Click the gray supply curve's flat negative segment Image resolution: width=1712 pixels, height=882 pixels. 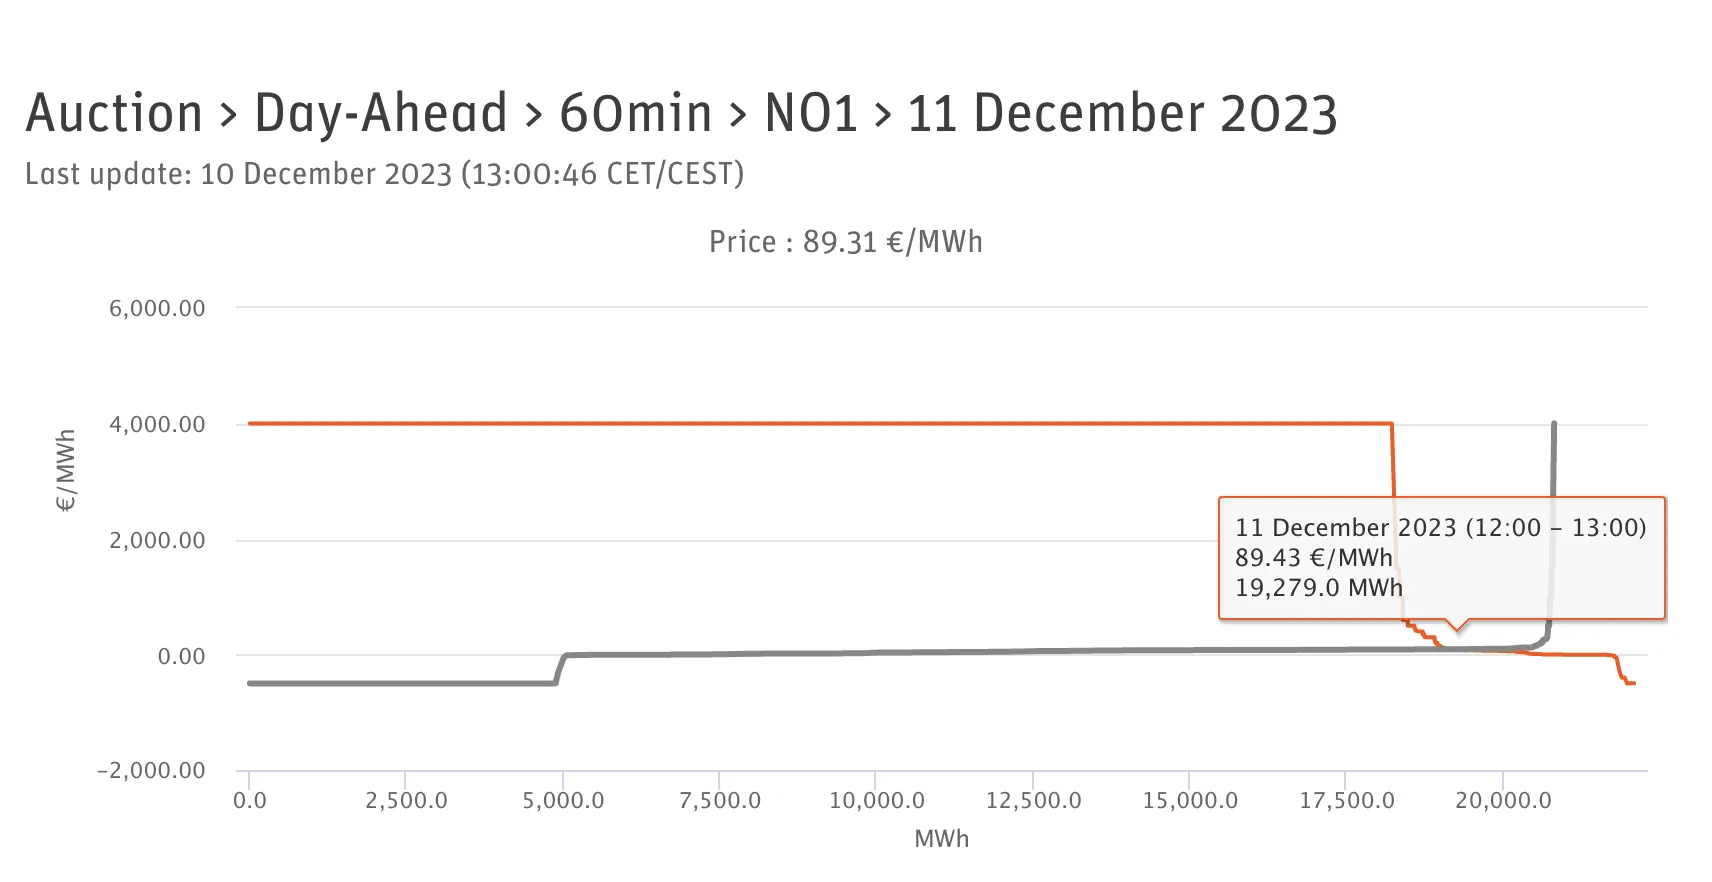(x=400, y=683)
